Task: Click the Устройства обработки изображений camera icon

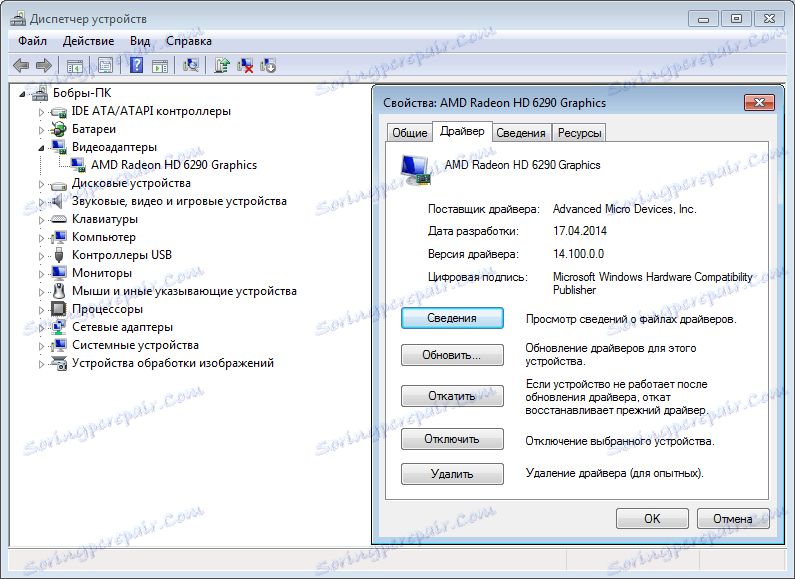Action: click(59, 363)
